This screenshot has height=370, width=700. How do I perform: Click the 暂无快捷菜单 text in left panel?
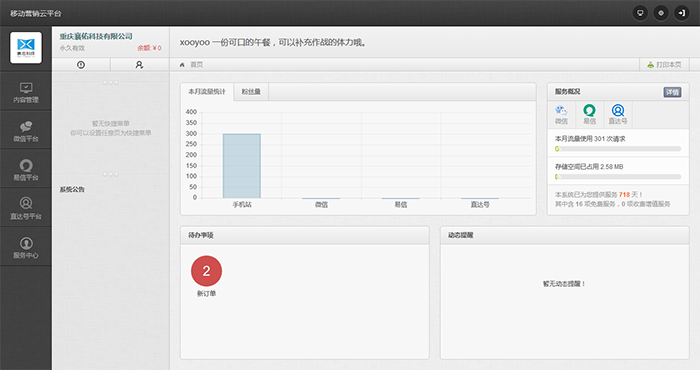click(x=111, y=123)
